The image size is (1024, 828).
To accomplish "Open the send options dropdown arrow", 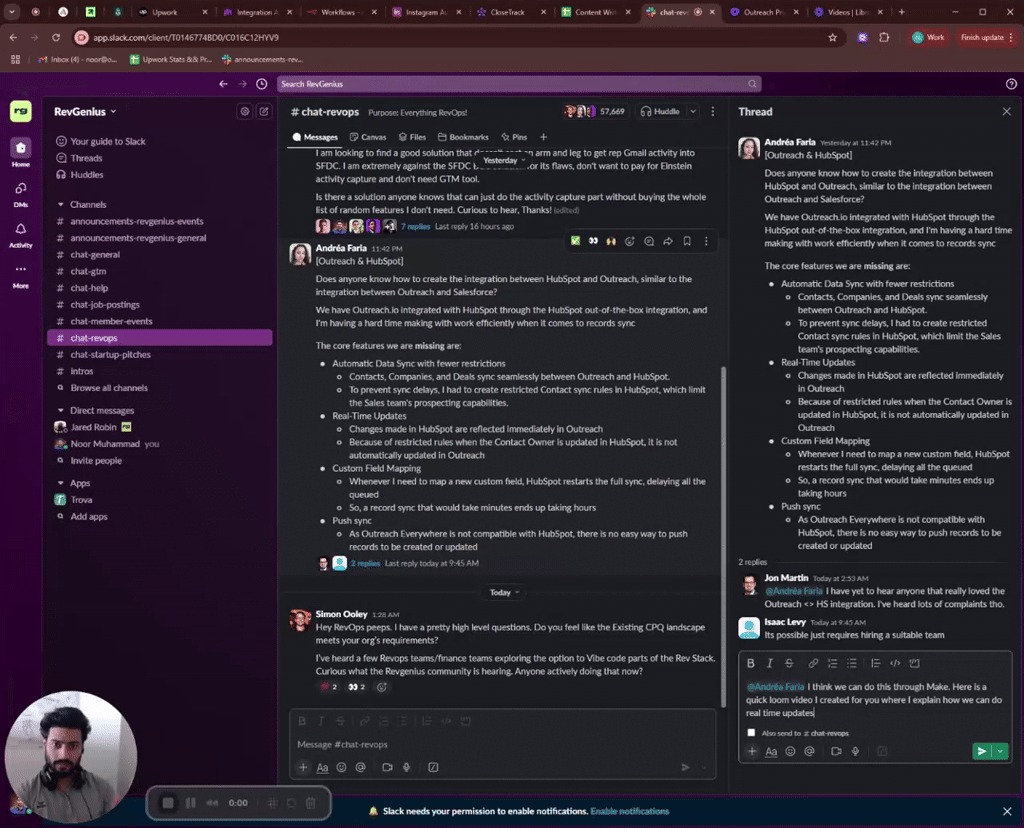I will pos(1000,751).
